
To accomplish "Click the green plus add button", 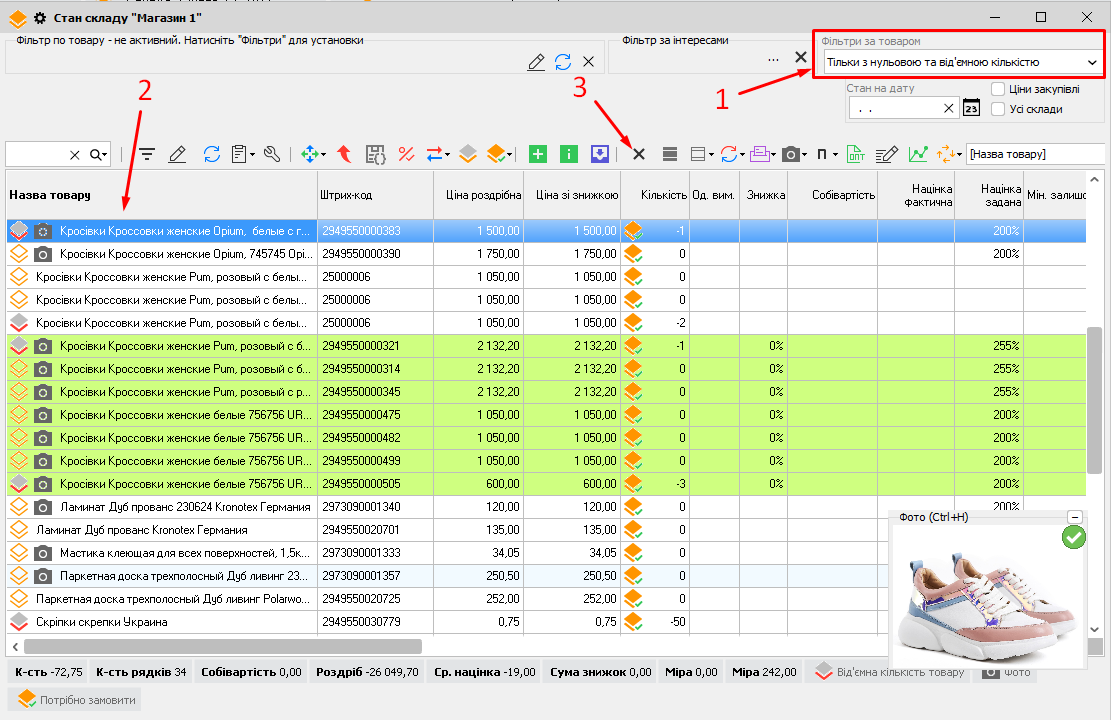I will (x=538, y=154).
